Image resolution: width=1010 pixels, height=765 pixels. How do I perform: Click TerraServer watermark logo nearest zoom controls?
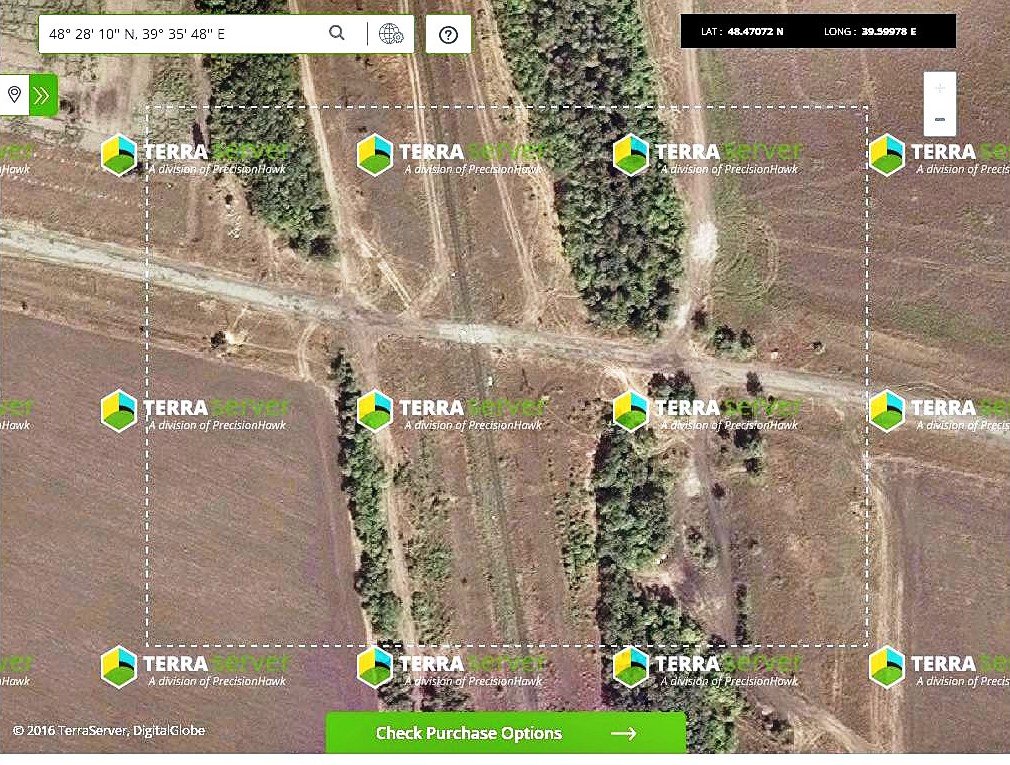pos(886,155)
